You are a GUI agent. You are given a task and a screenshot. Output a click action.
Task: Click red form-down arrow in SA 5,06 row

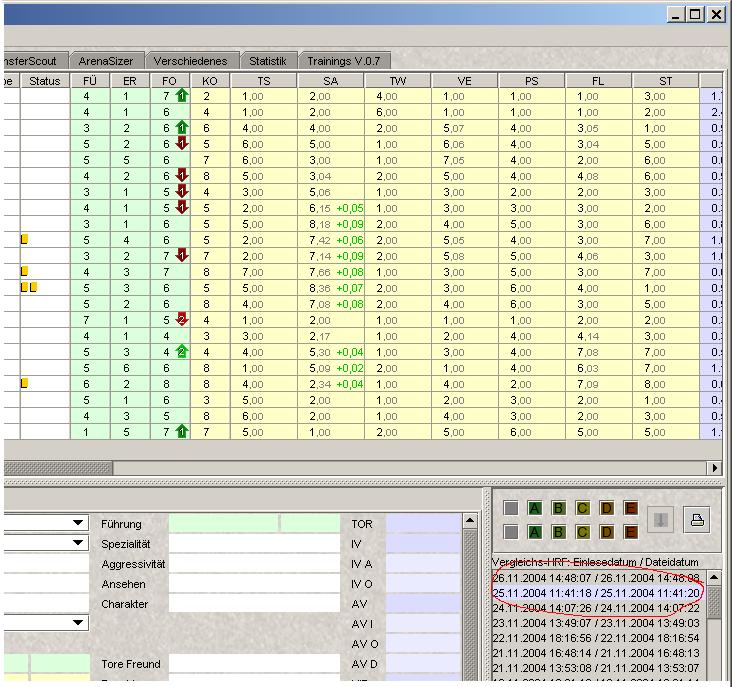182,192
